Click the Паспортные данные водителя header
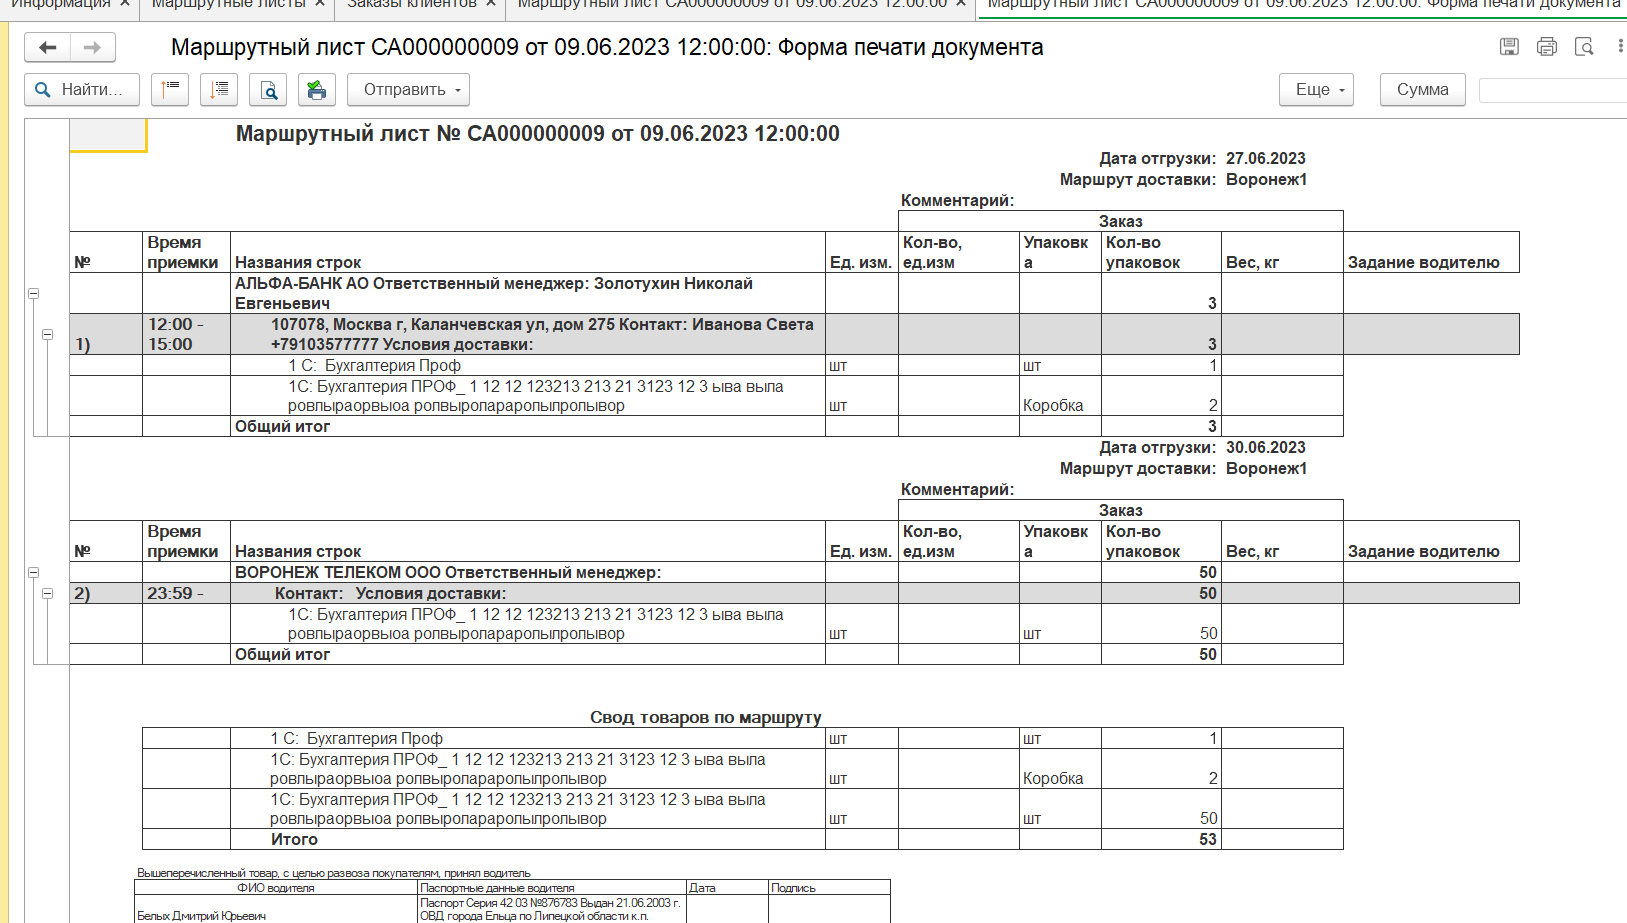Image resolution: width=1627 pixels, height=923 pixels. click(x=552, y=887)
